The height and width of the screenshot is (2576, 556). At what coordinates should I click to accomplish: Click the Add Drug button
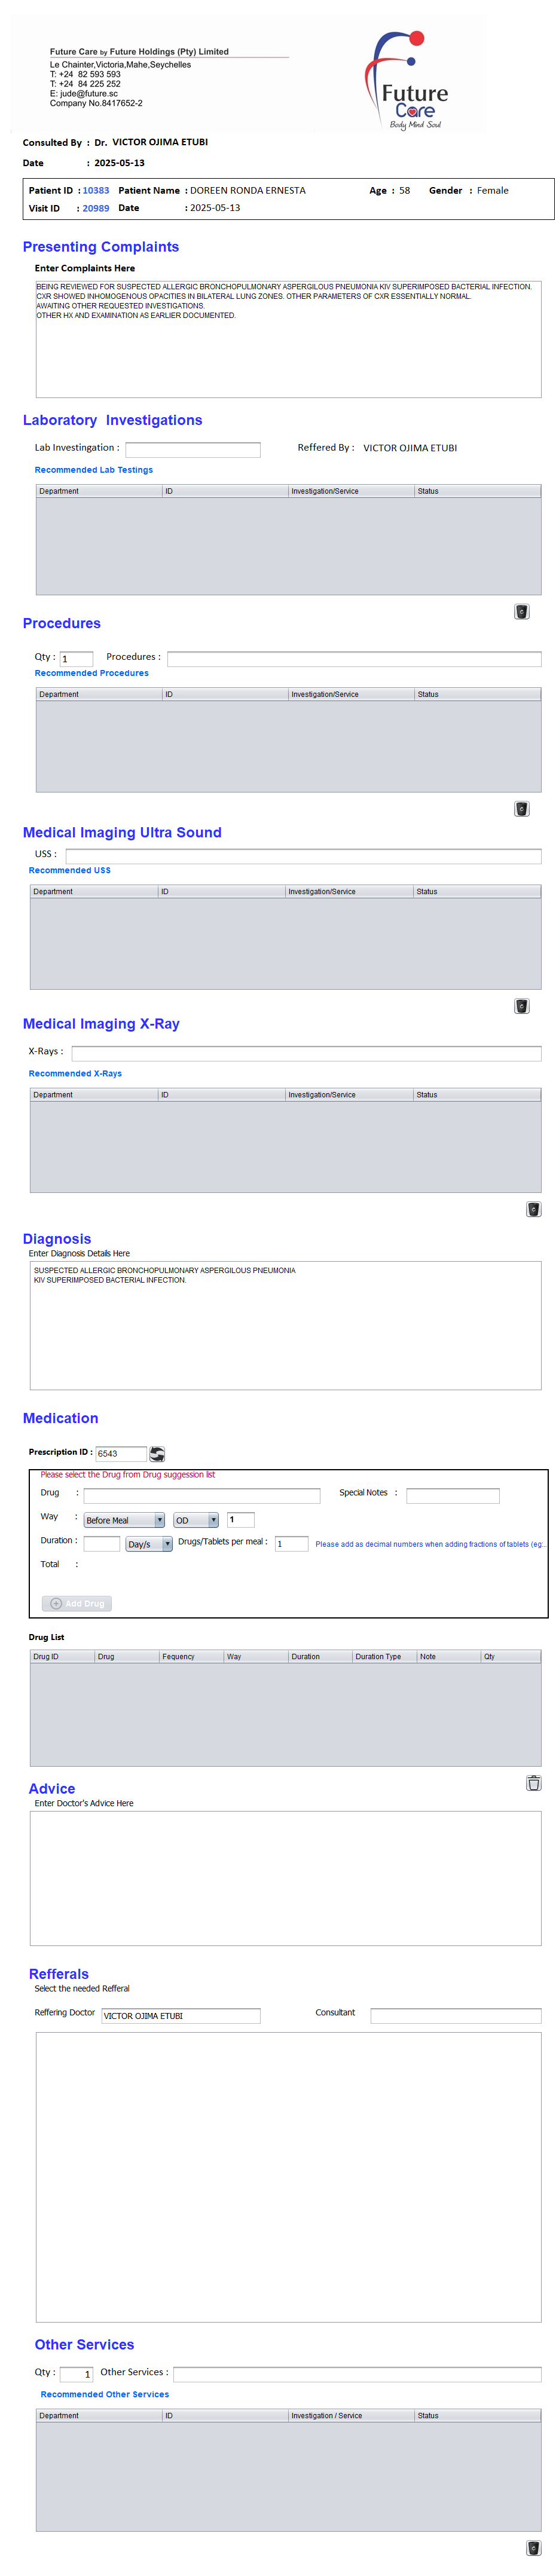(x=77, y=1602)
